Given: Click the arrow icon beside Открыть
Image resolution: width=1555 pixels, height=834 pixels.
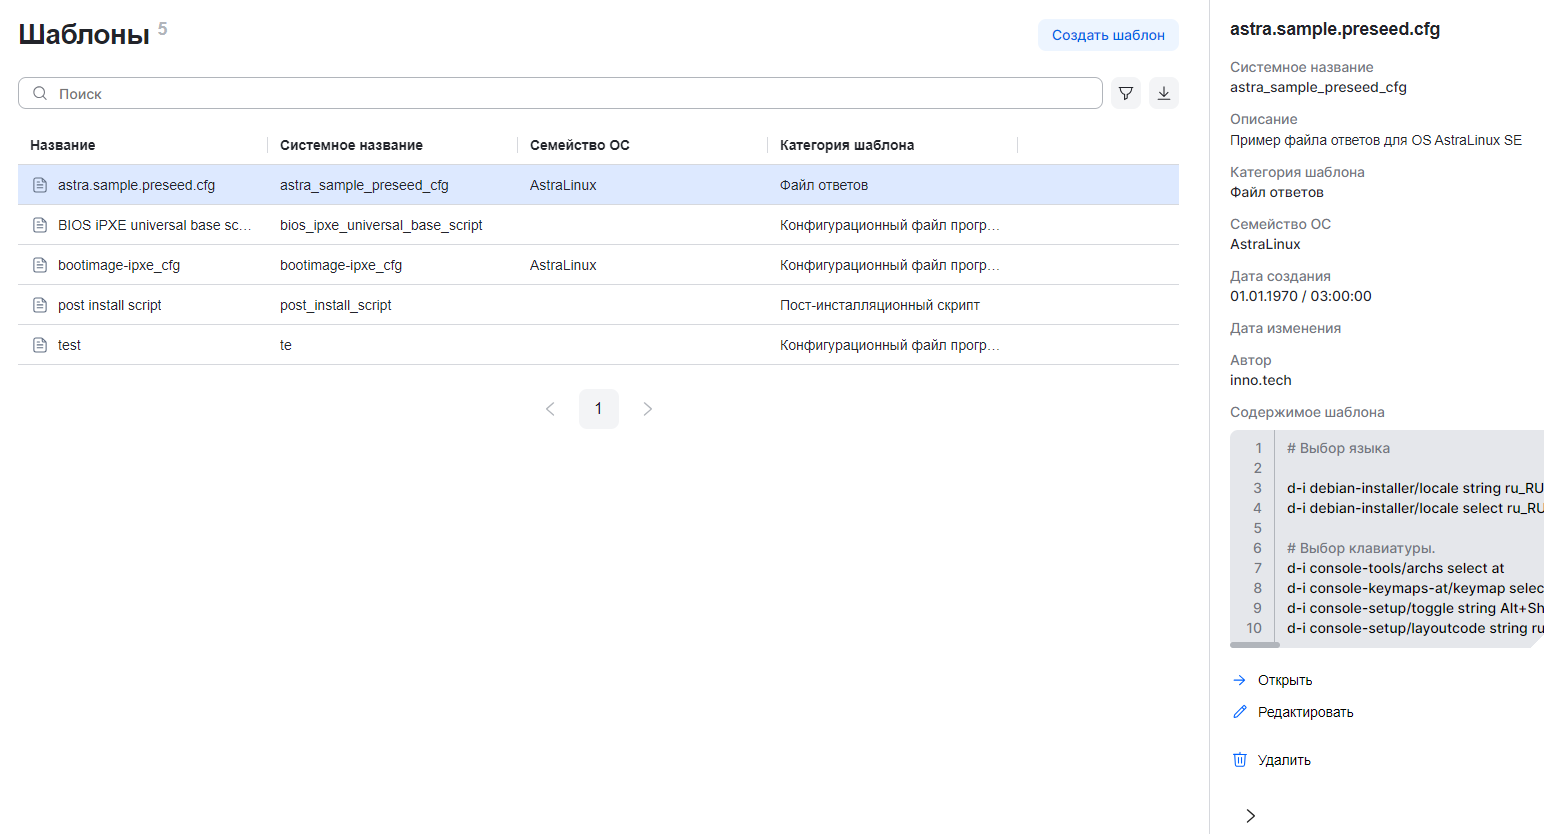Looking at the screenshot, I should pyautogui.click(x=1239, y=680).
